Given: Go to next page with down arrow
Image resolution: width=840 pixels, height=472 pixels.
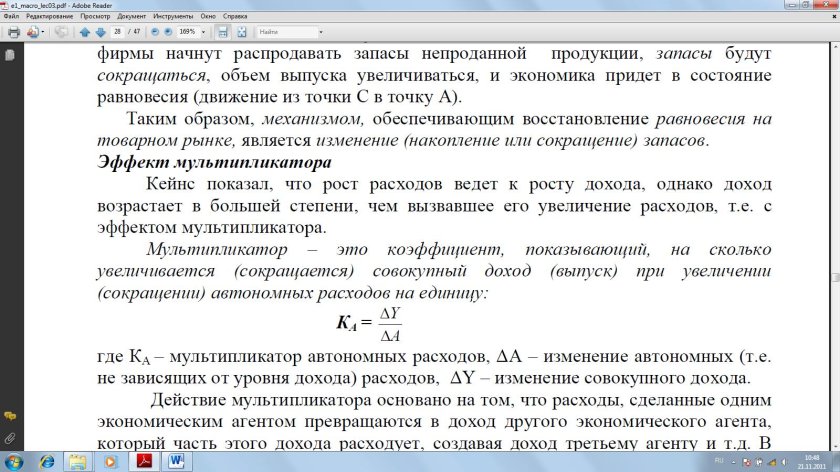Looking at the screenshot, I should [x=101, y=32].
